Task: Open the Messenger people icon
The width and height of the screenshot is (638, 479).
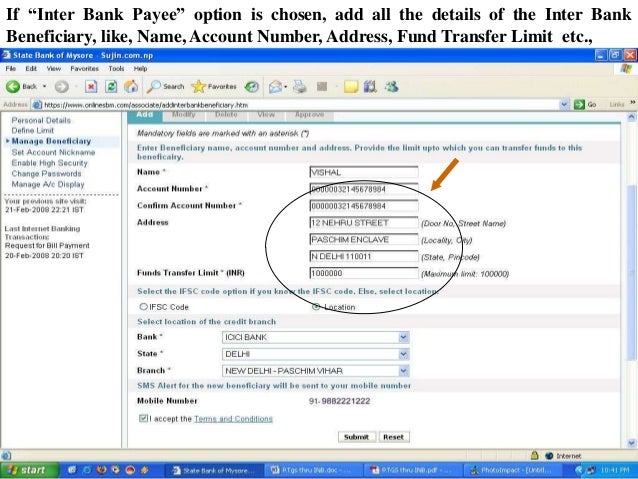Action: coord(391,86)
